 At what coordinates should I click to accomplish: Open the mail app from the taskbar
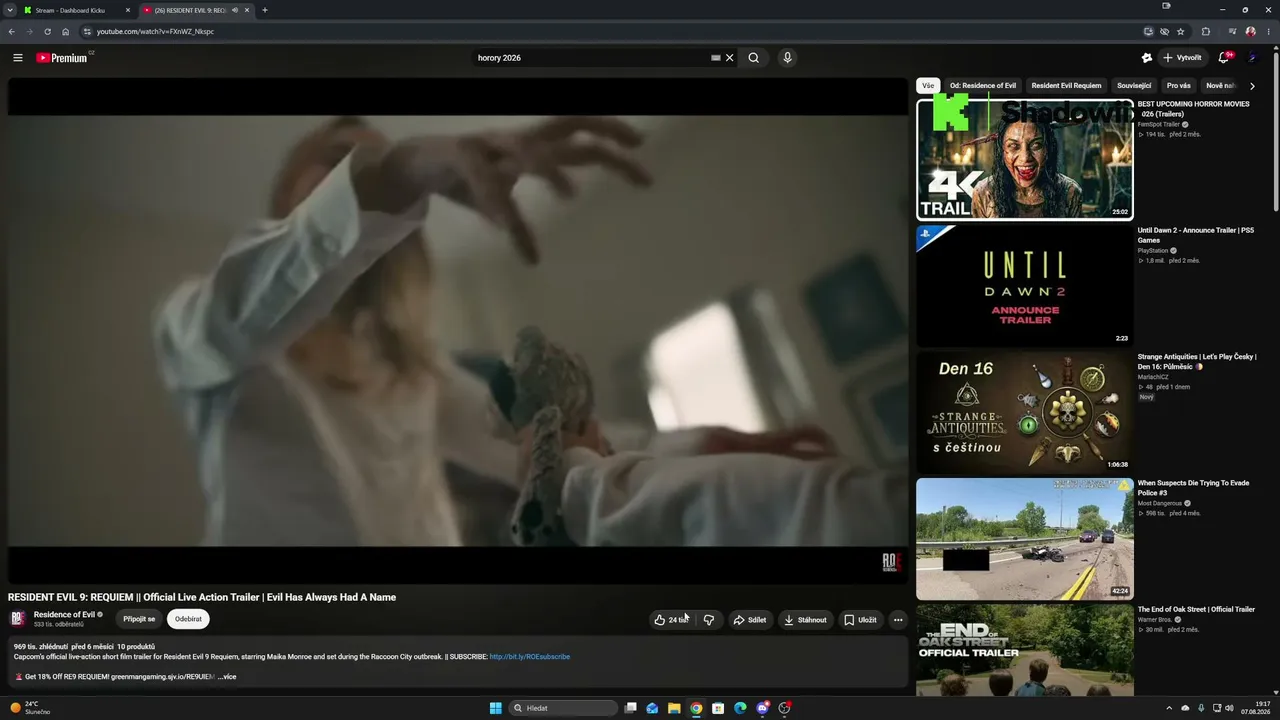(652, 708)
